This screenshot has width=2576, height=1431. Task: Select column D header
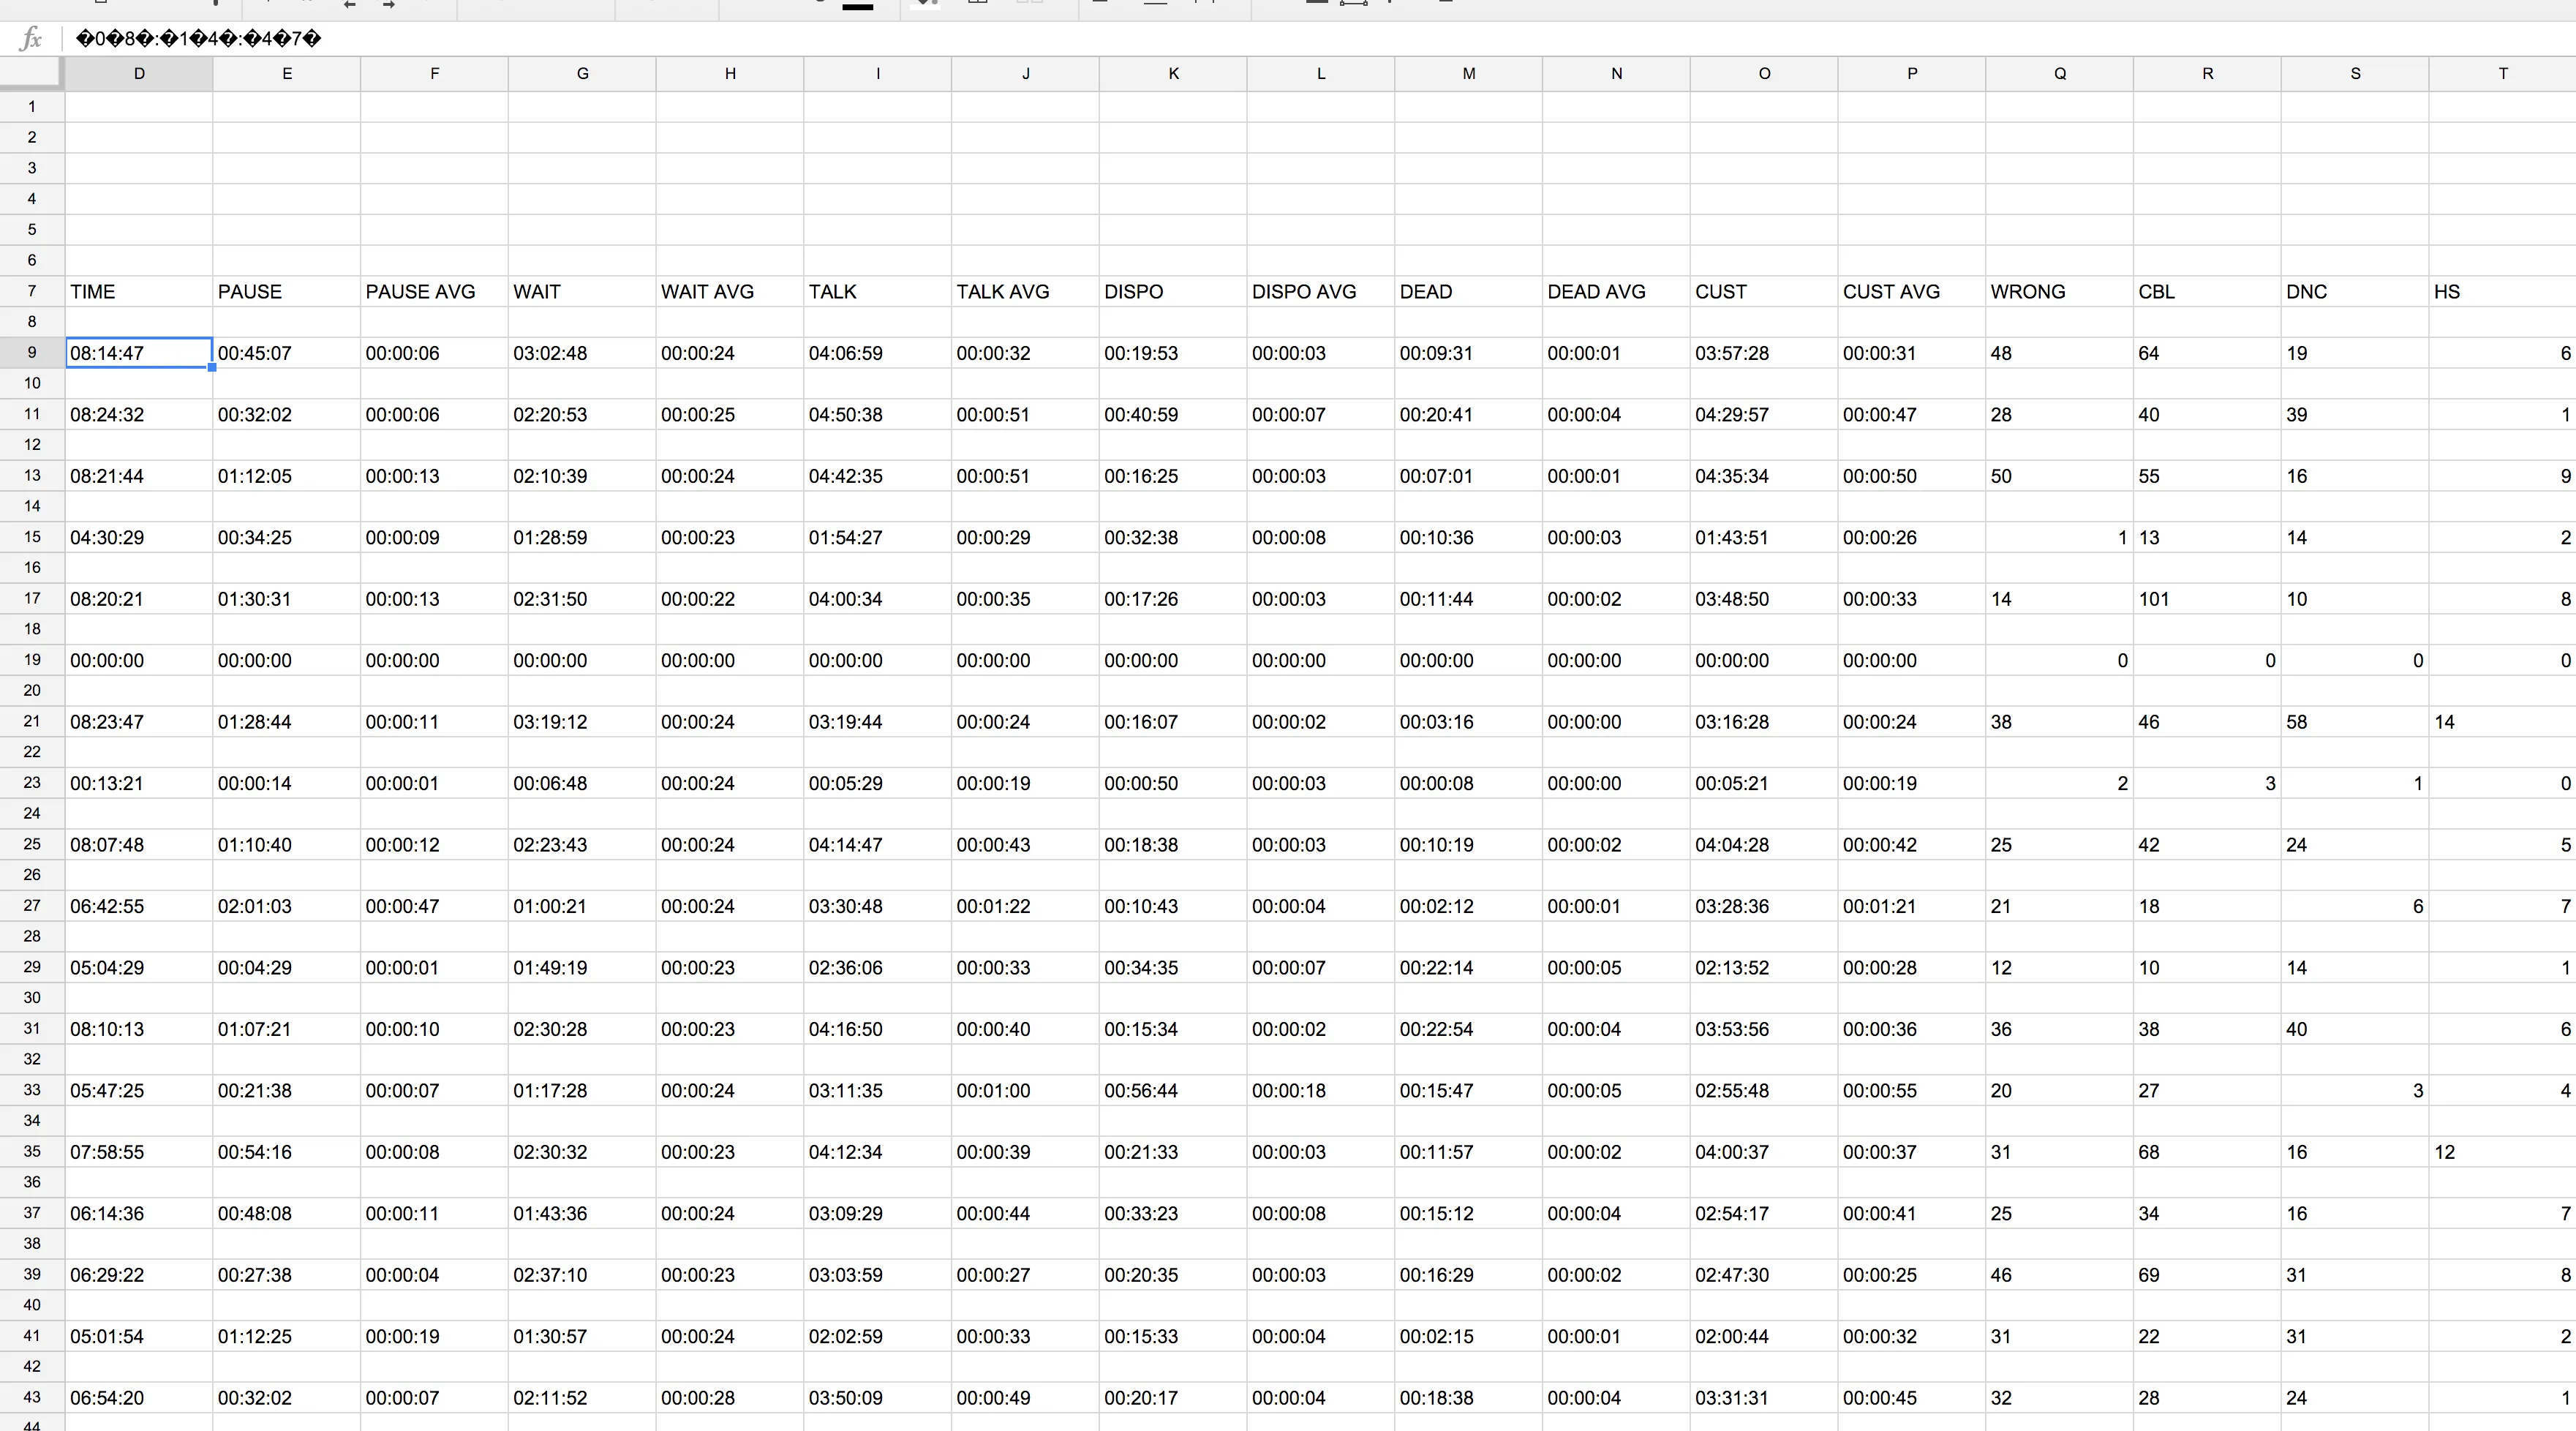pyautogui.click(x=139, y=74)
